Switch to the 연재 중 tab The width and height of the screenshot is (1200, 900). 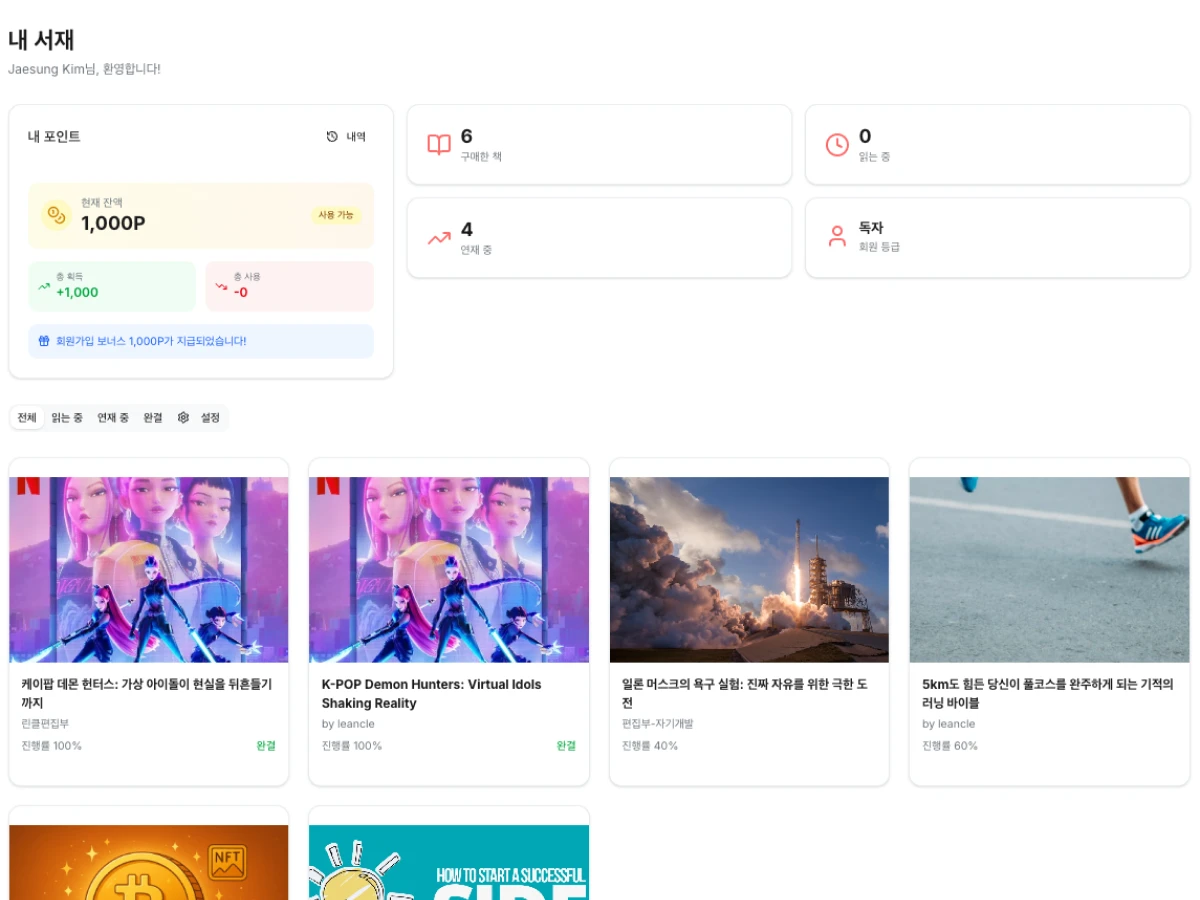(x=113, y=418)
